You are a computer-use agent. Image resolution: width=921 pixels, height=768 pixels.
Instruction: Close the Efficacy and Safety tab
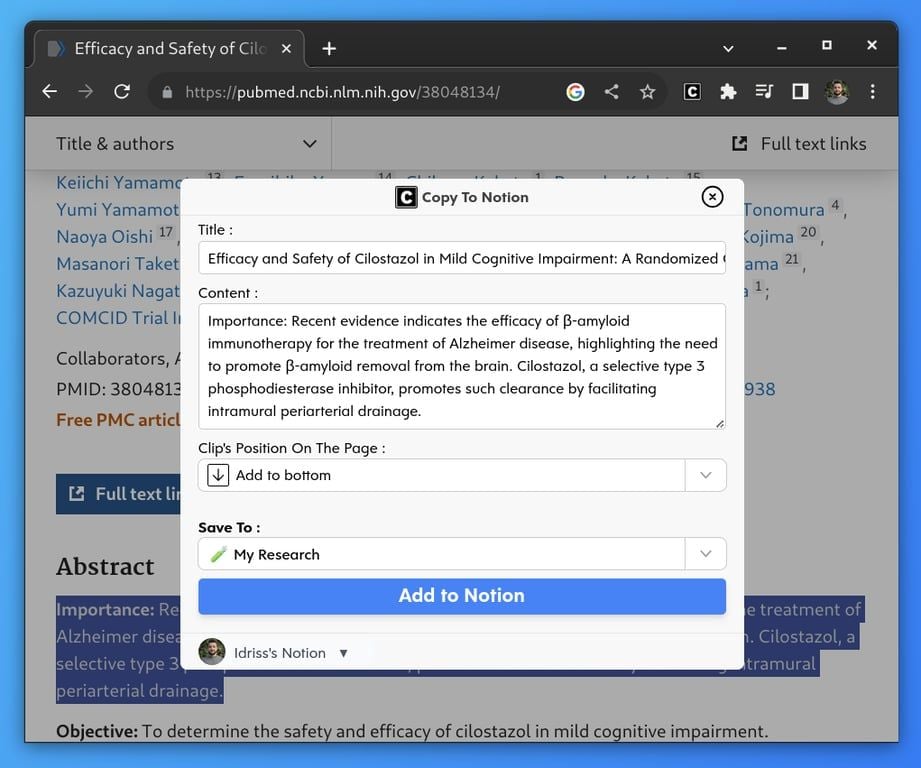(286, 49)
